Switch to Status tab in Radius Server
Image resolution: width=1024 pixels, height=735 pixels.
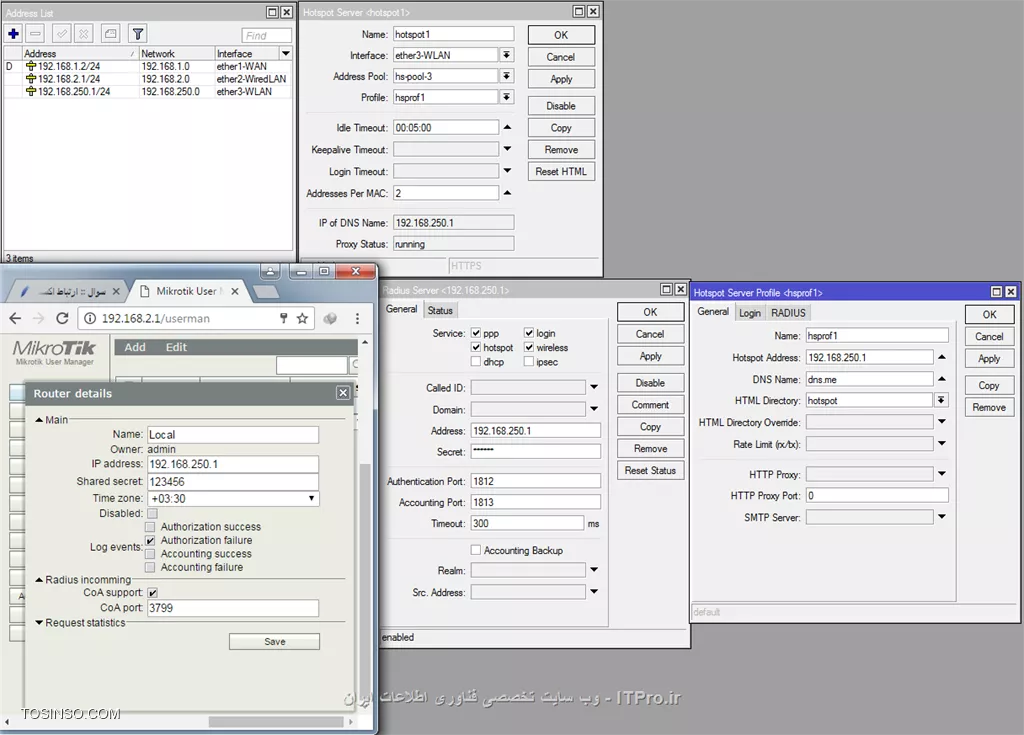[440, 310]
